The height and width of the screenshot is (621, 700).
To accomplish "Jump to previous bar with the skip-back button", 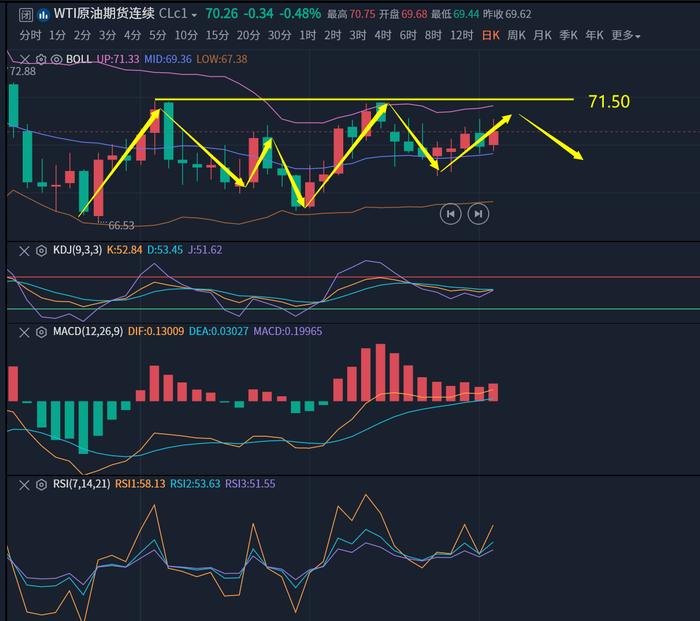I will (450, 213).
